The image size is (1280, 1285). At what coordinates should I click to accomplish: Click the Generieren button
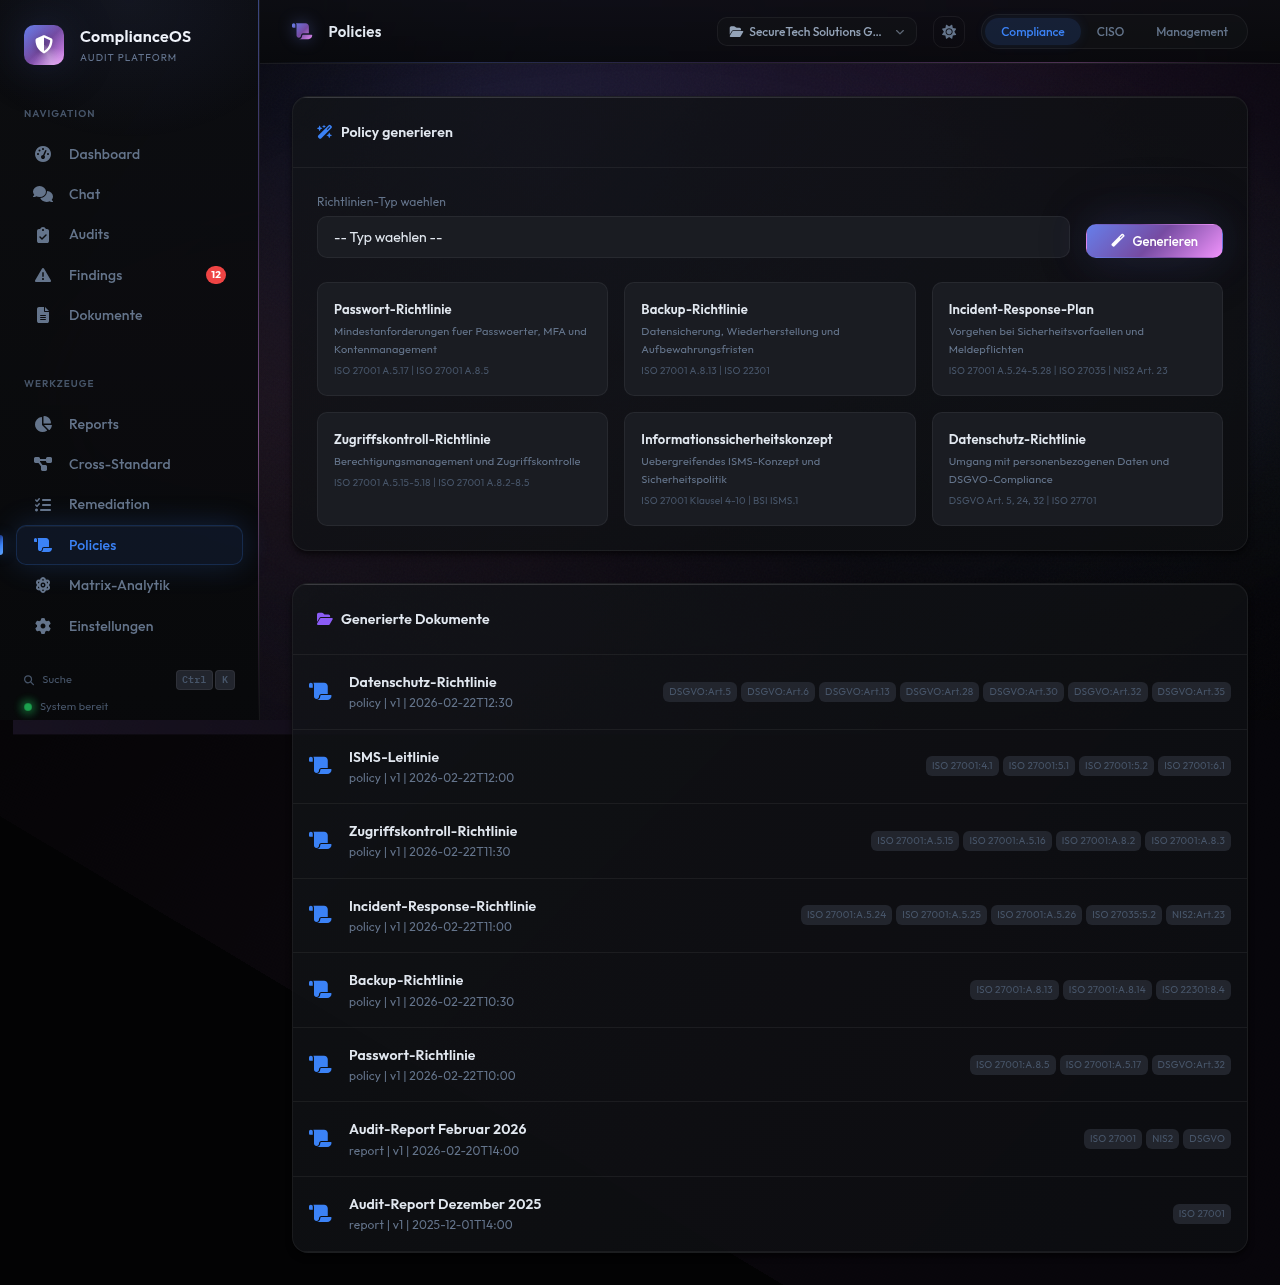[1154, 241]
